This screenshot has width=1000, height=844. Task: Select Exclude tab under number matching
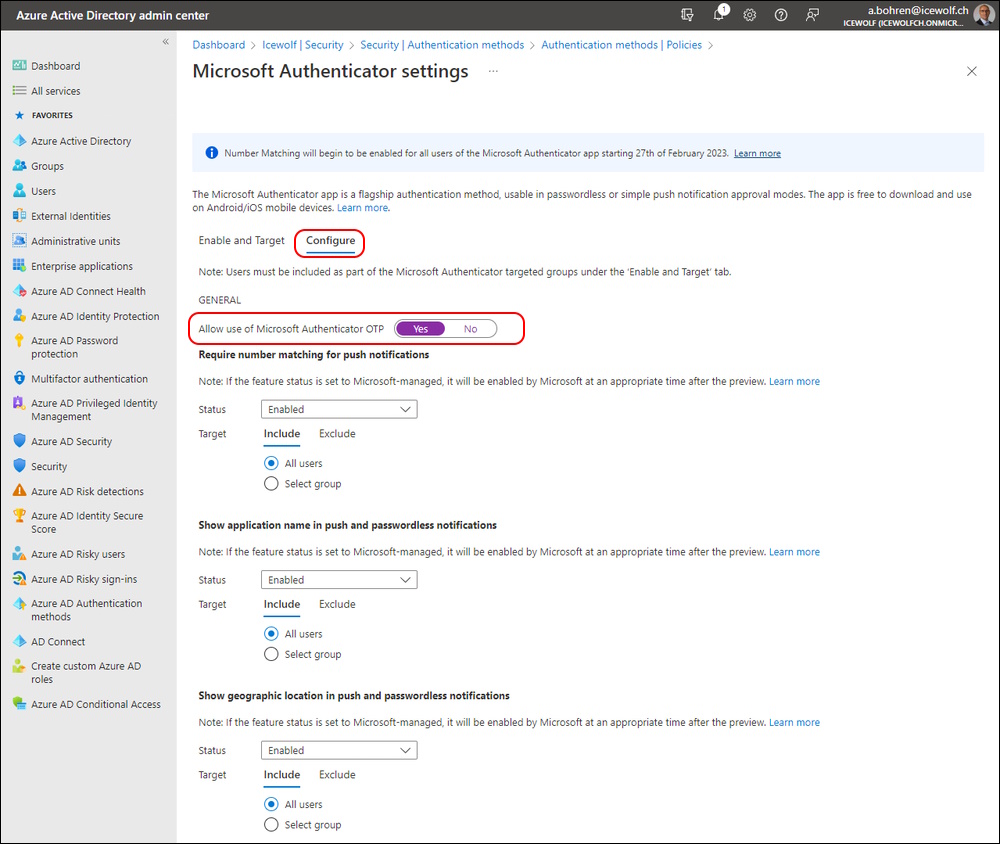pos(337,434)
